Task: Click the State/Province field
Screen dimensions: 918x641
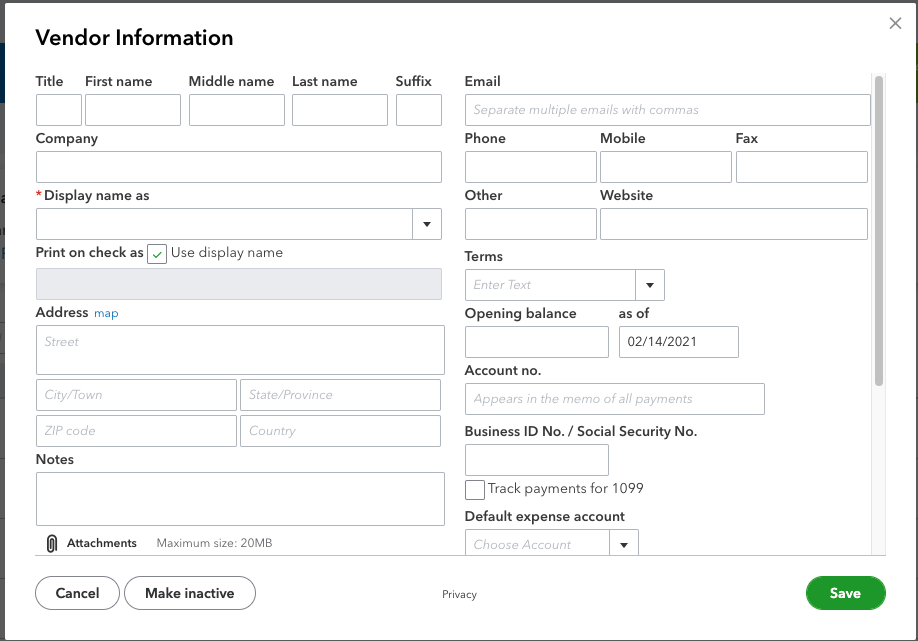Action: 340,395
